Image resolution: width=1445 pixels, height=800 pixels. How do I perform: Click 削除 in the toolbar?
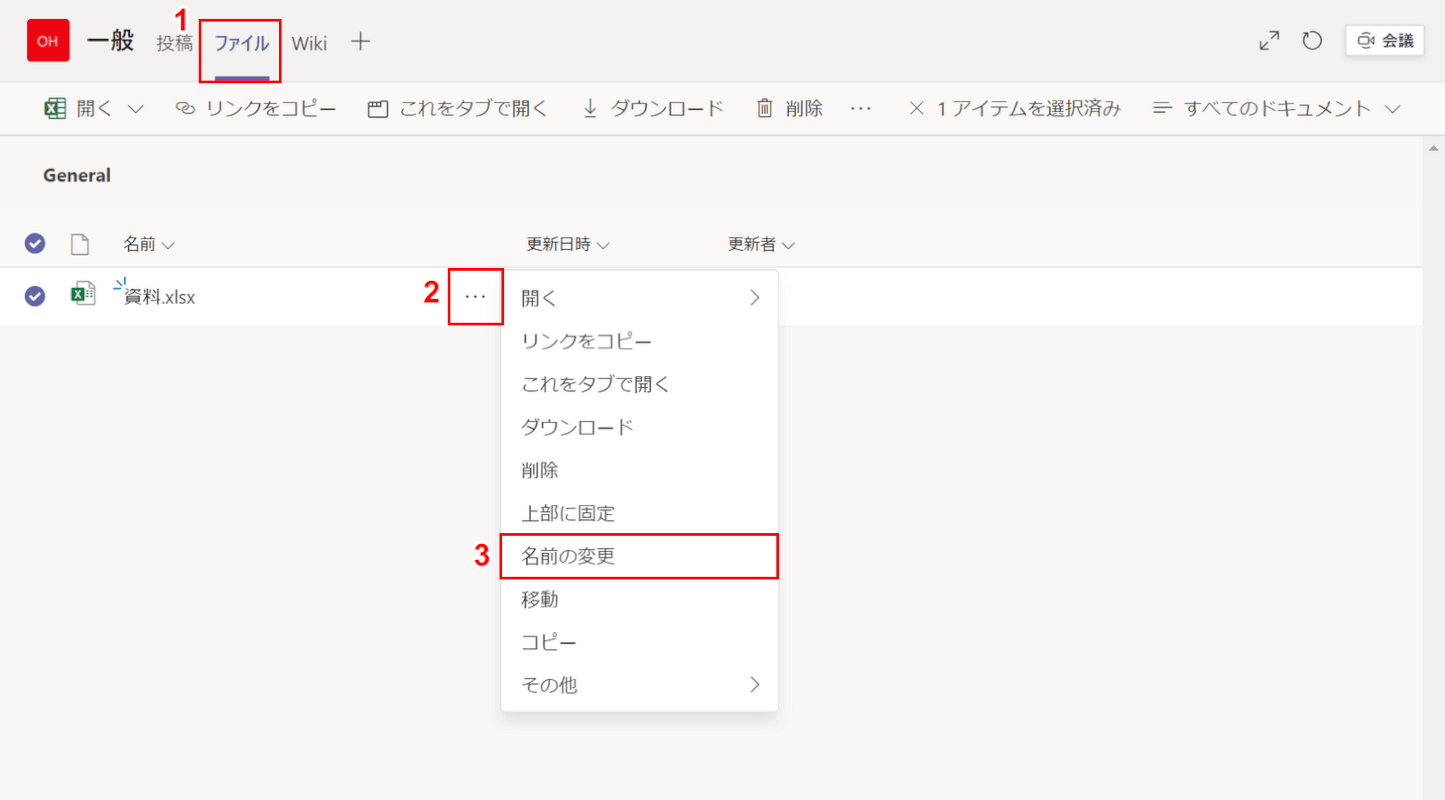coord(790,109)
